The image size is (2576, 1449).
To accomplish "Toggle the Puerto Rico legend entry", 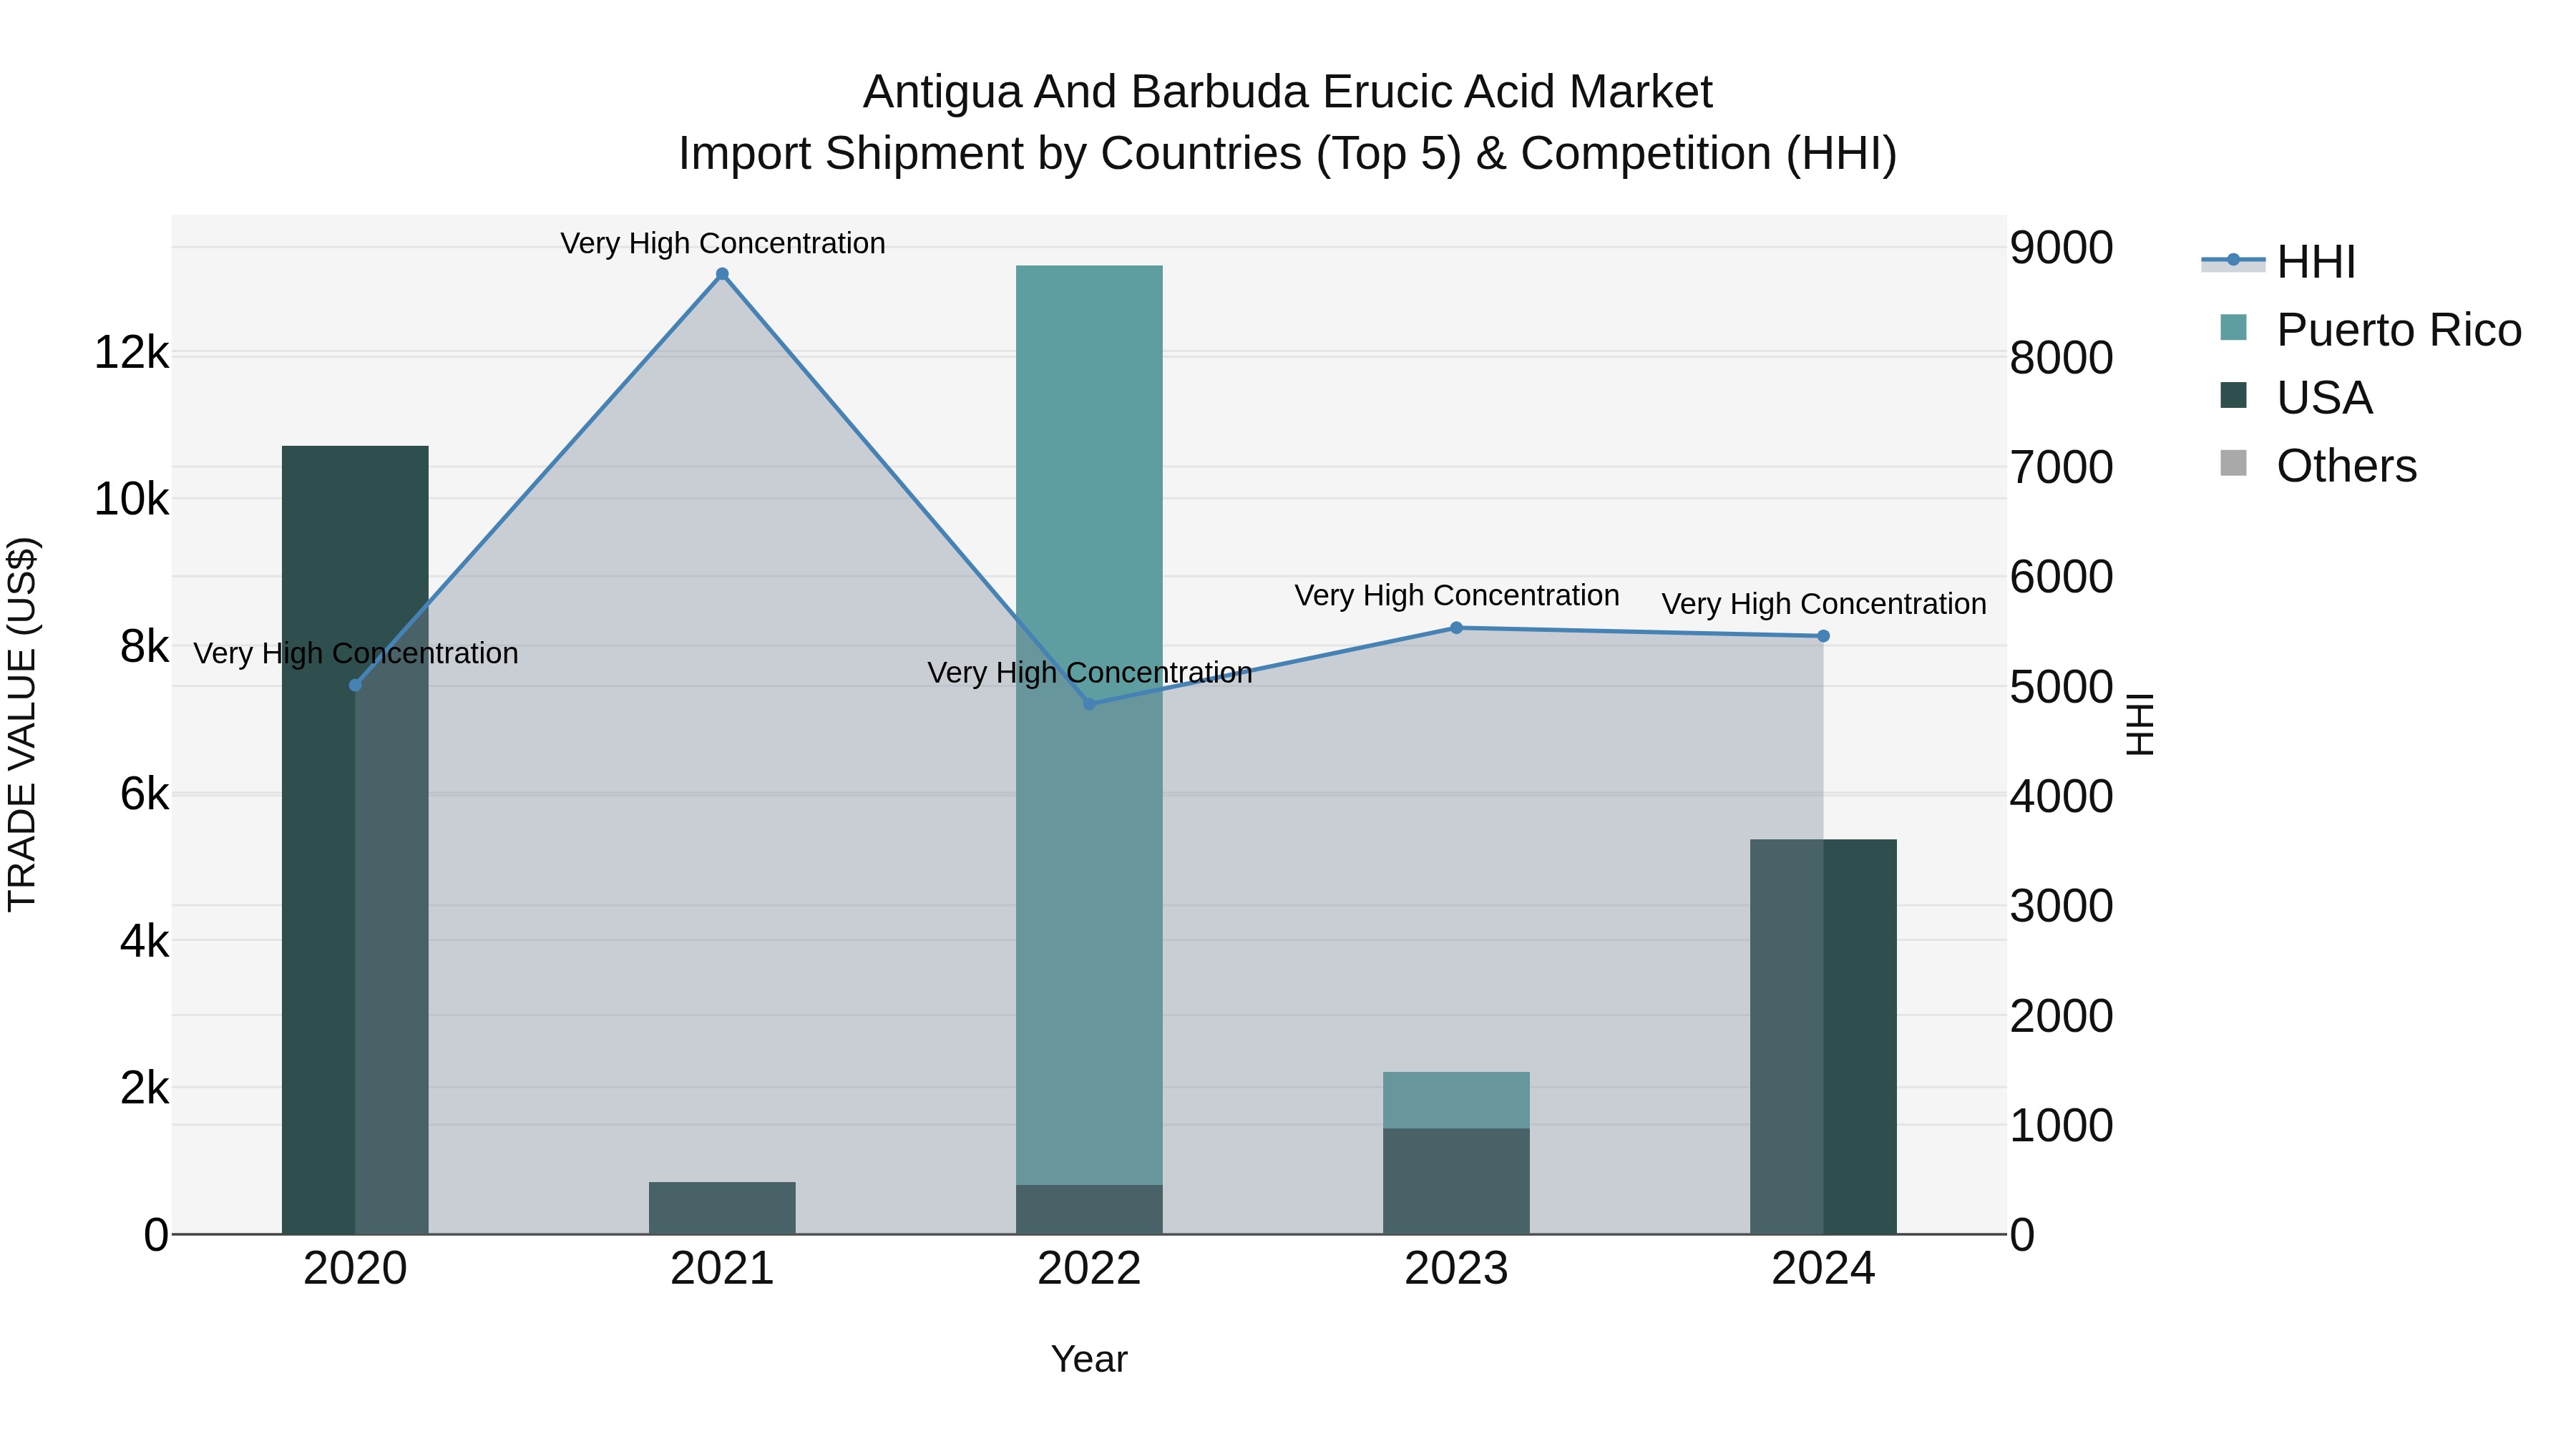I will [2370, 330].
